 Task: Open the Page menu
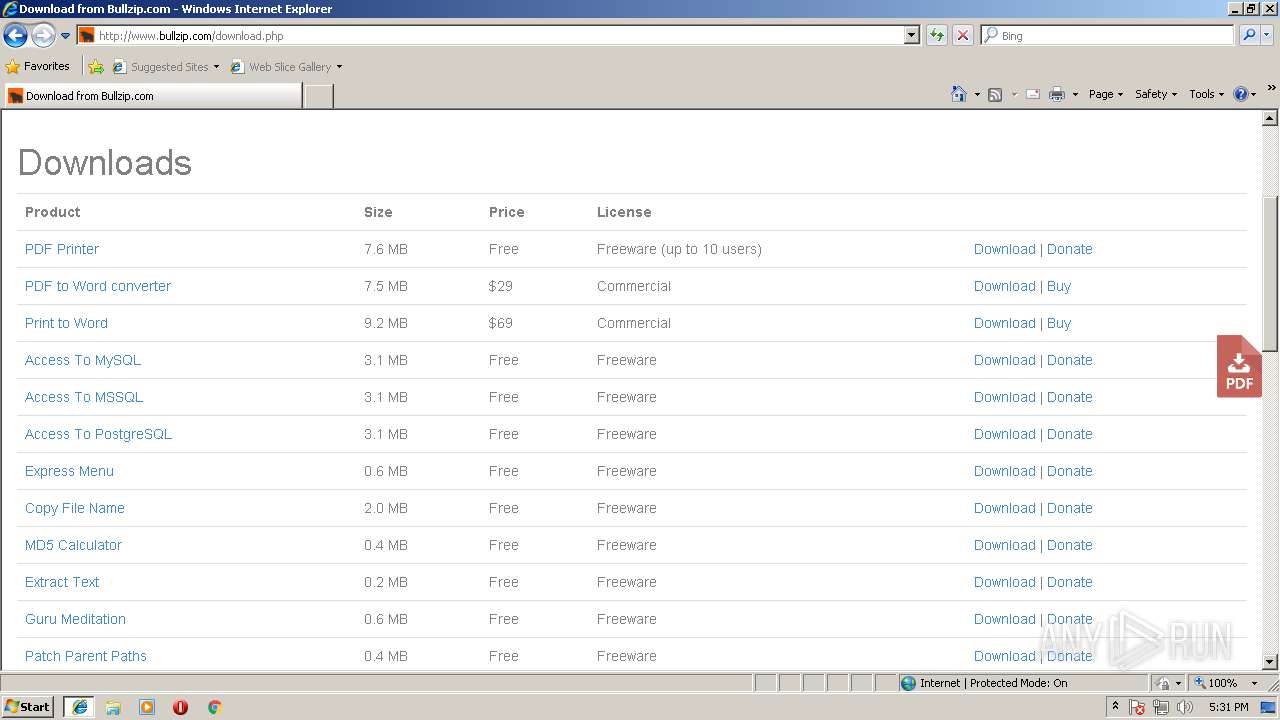pyautogui.click(x=1105, y=94)
